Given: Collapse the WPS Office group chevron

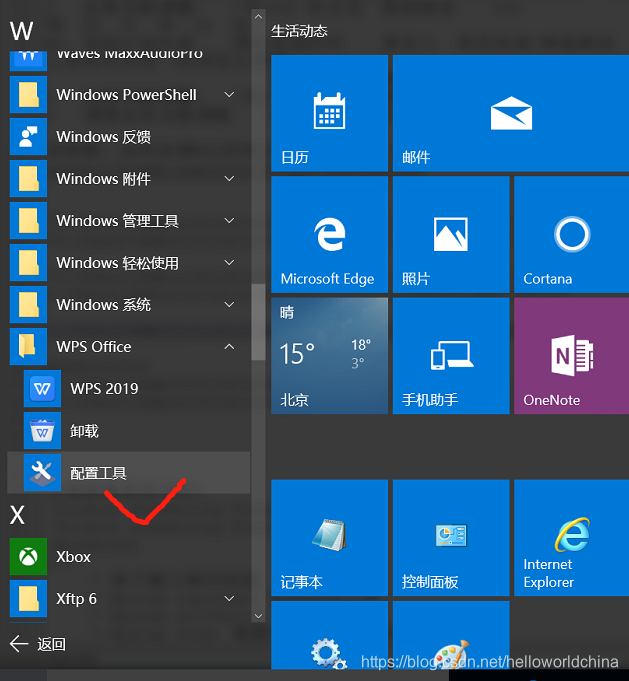Looking at the screenshot, I should coord(229,347).
